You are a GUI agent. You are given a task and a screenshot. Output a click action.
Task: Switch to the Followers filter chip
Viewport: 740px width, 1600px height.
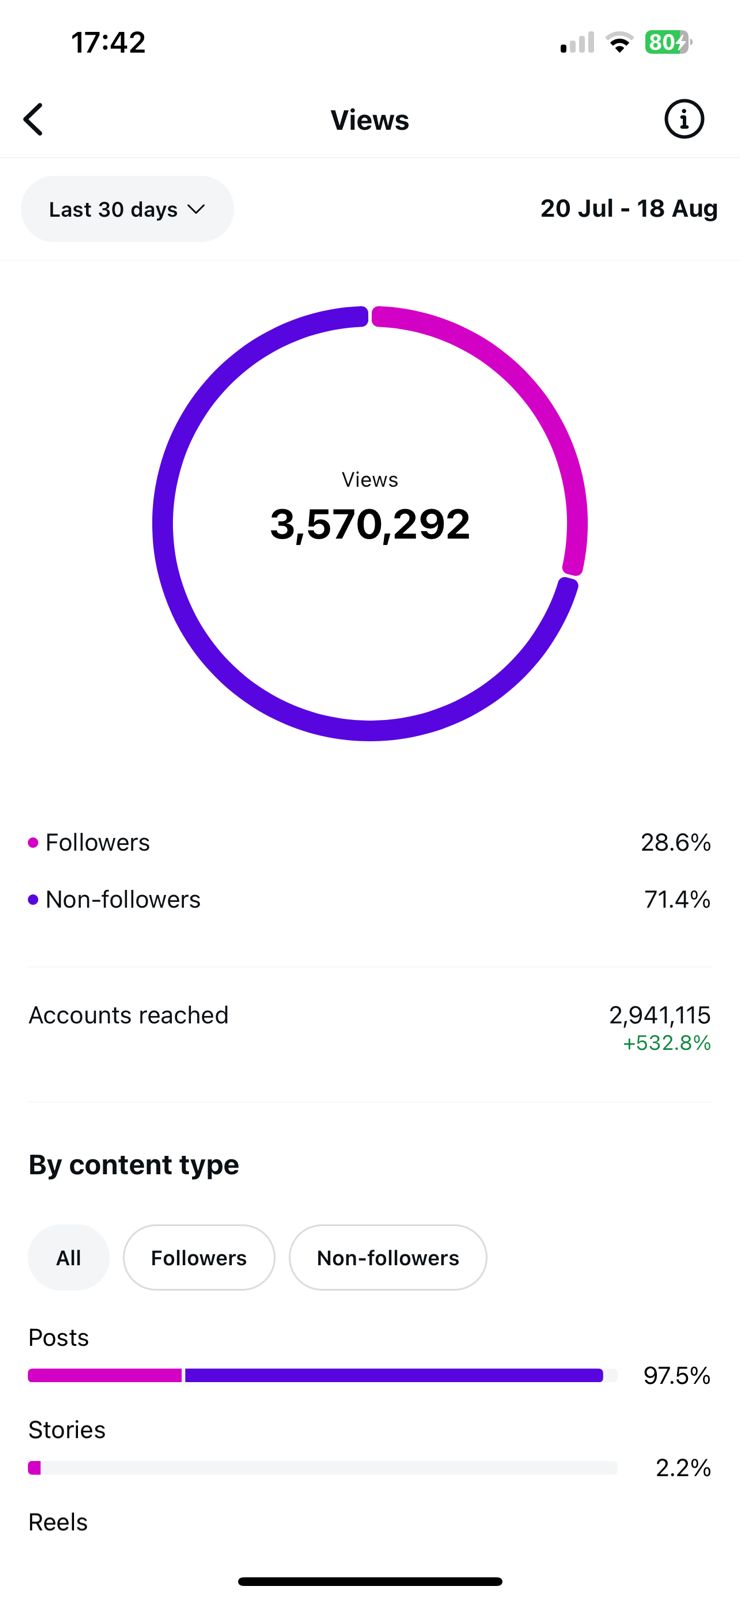[199, 1258]
